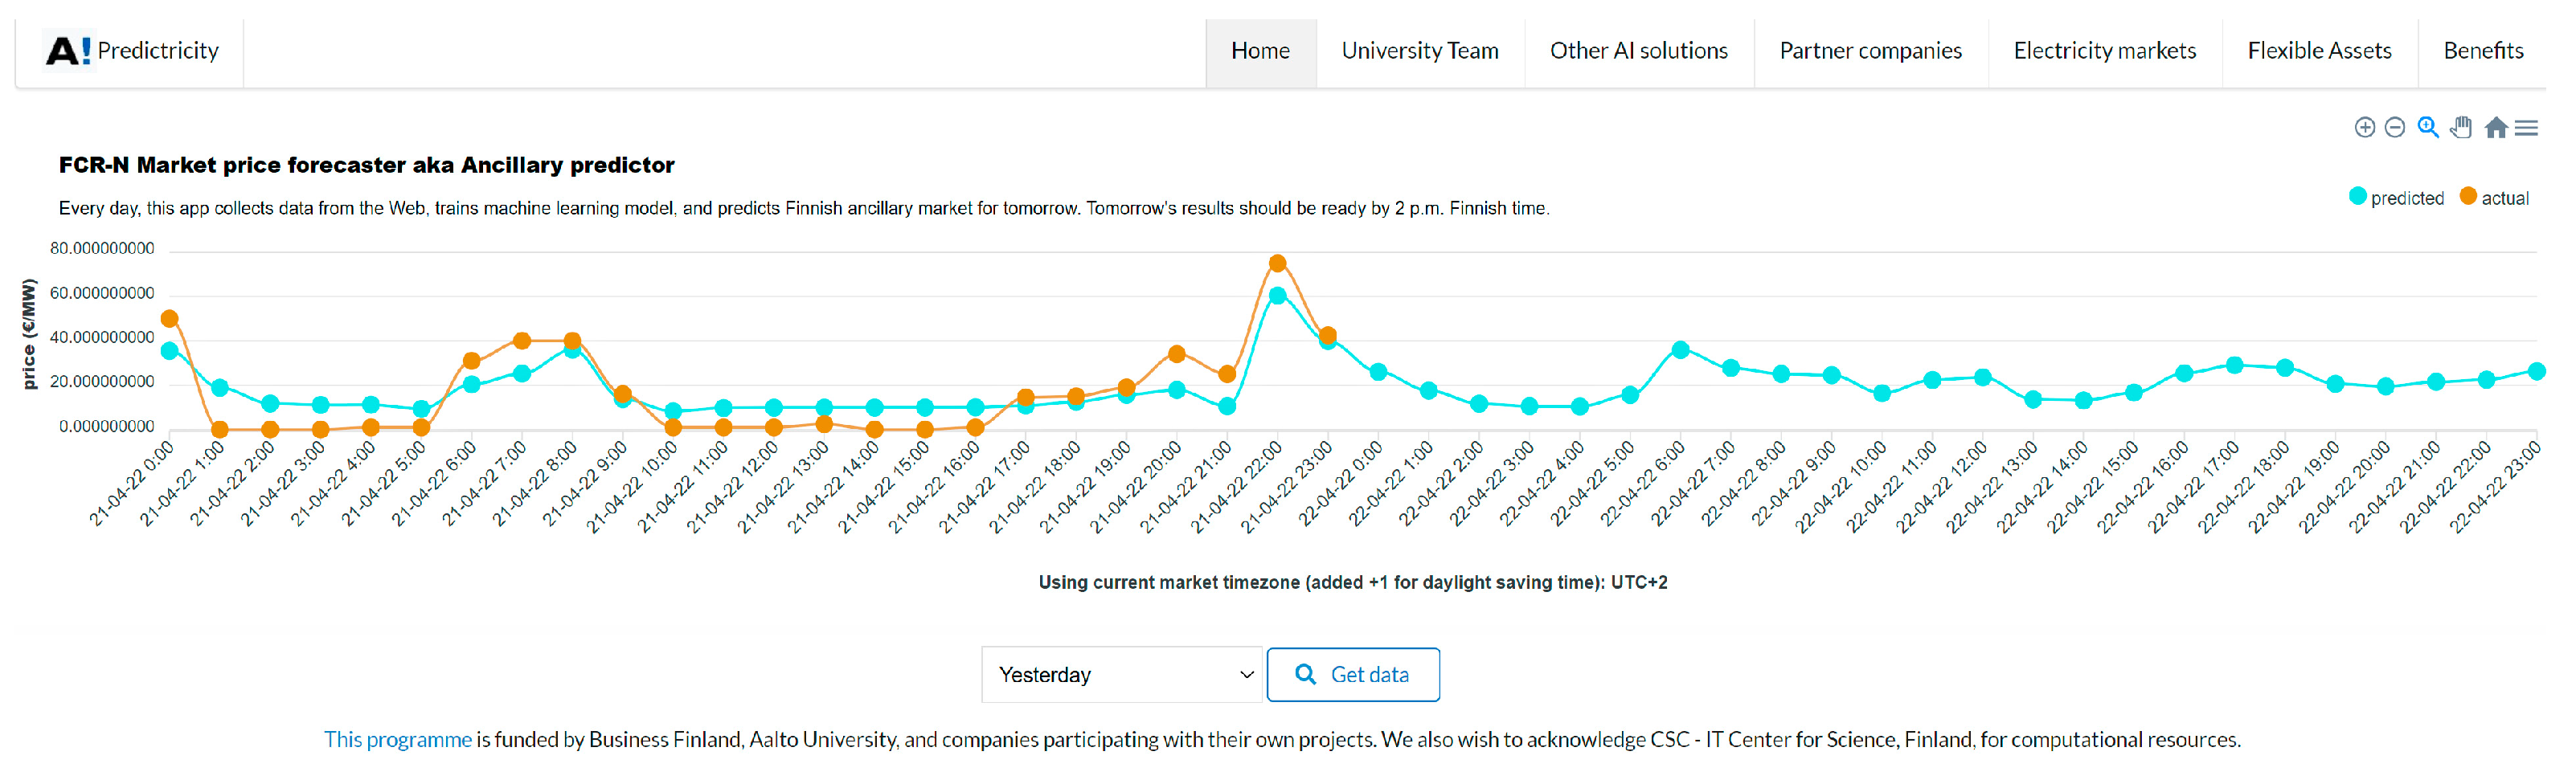Click orange peak point at 21-04-22 22:00

tap(1277, 264)
